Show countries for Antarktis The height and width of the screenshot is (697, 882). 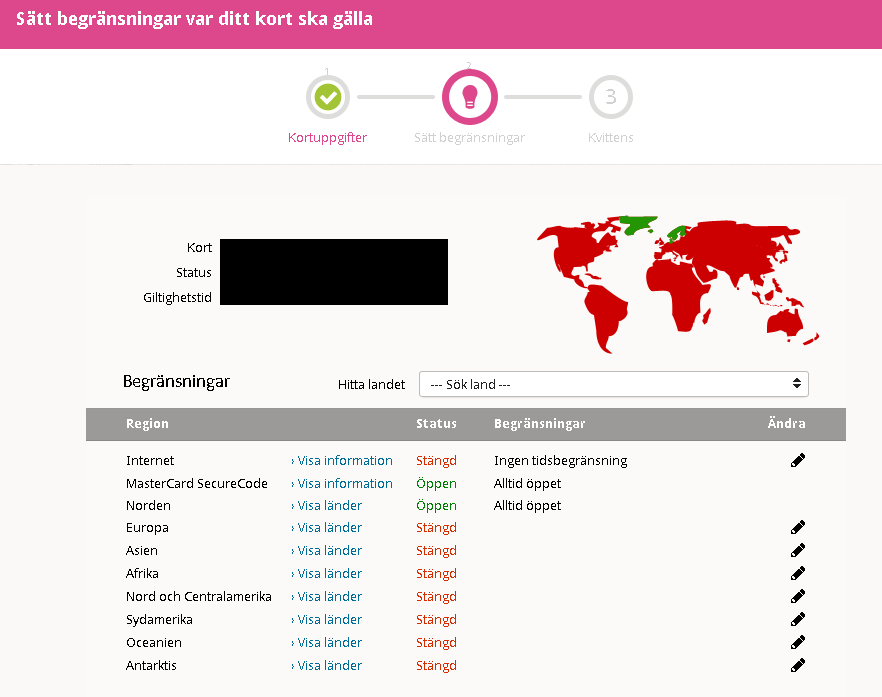326,666
